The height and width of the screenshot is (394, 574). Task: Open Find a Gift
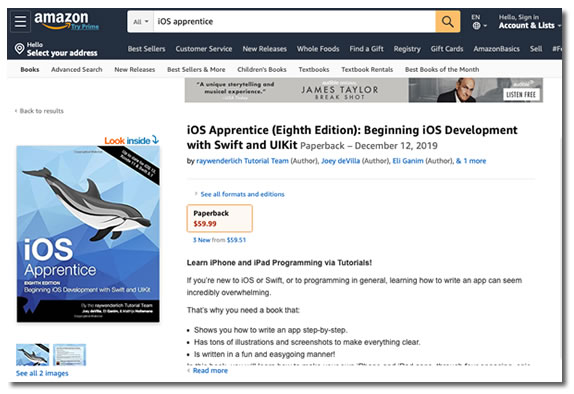[x=366, y=49]
